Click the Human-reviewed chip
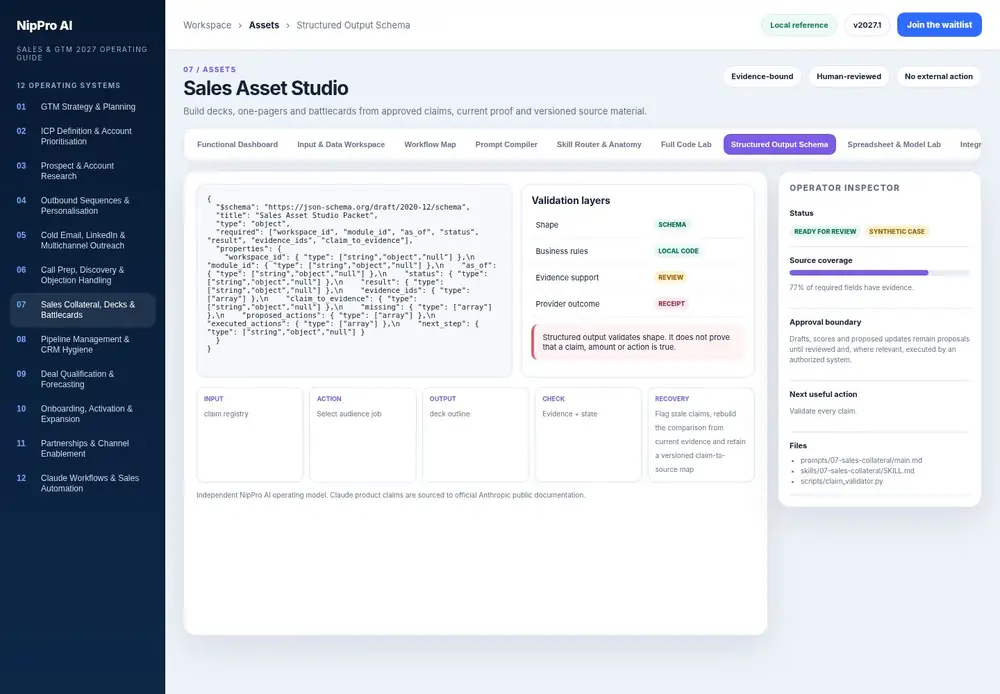Image resolution: width=1000 pixels, height=694 pixels. tap(848, 77)
